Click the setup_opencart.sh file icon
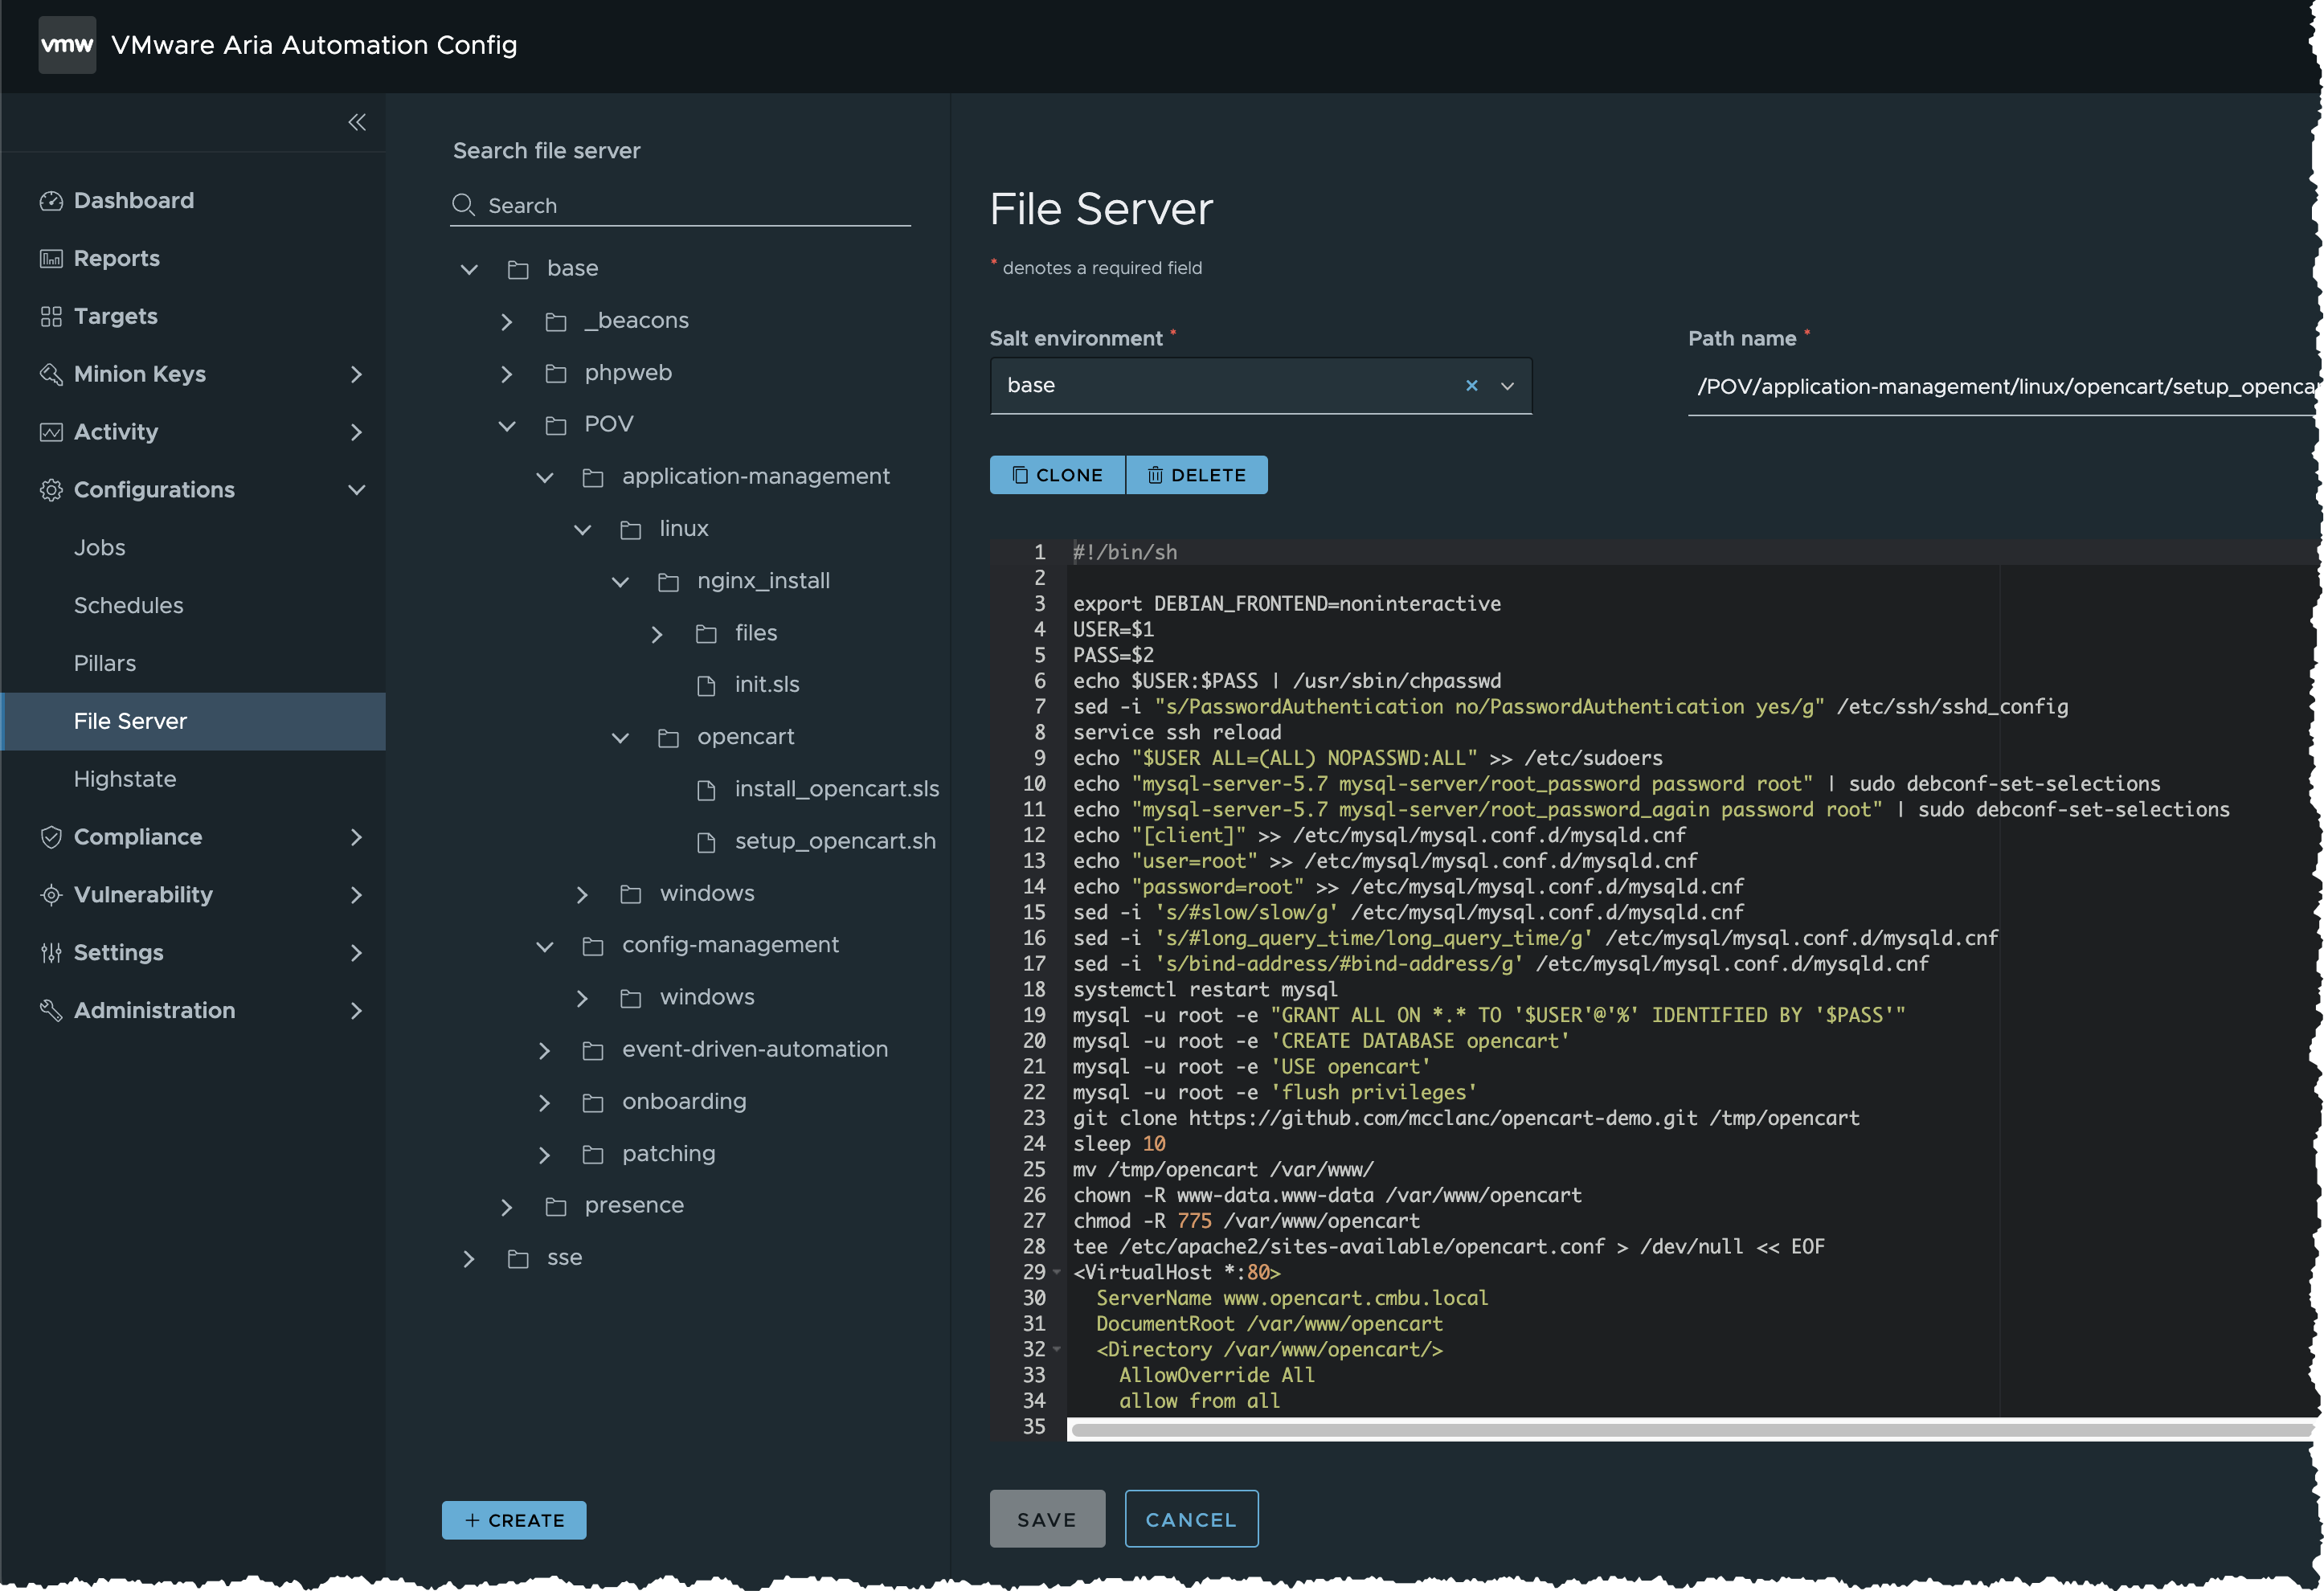 (706, 842)
